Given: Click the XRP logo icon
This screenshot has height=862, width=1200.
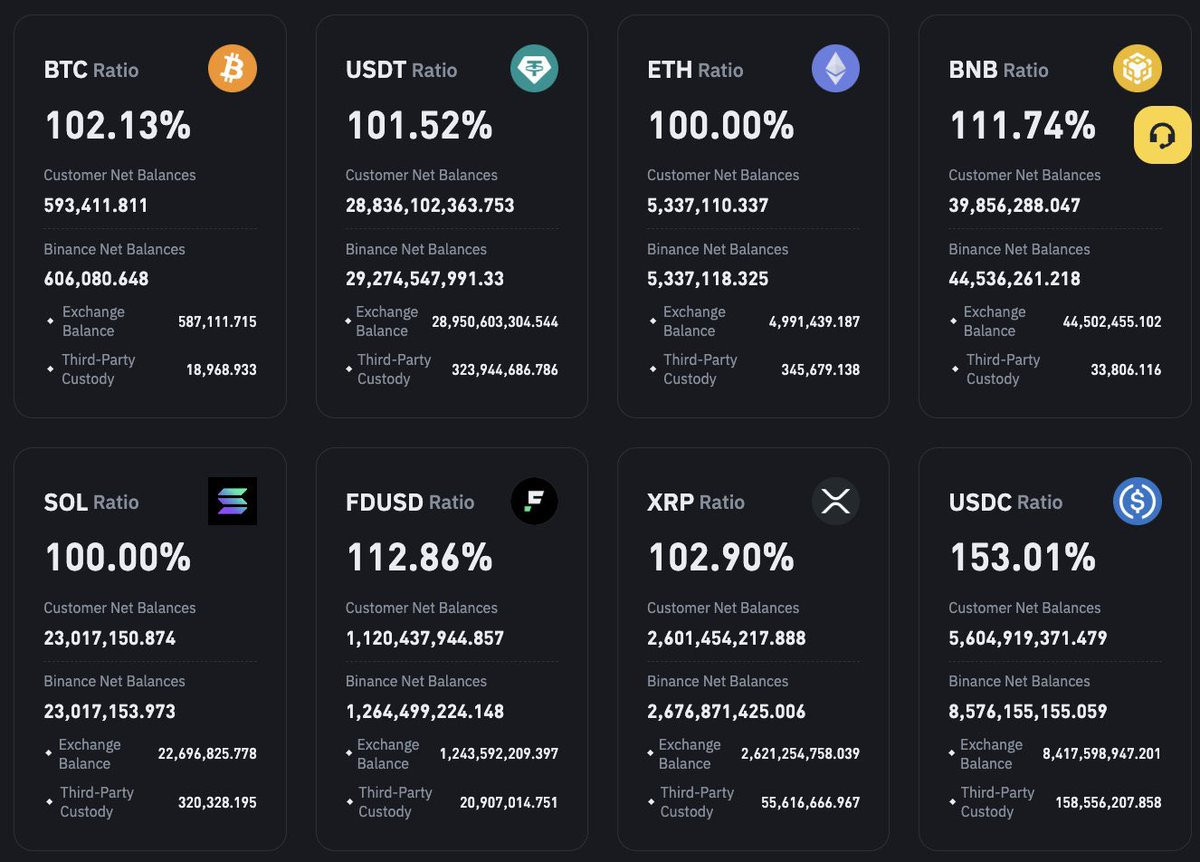Looking at the screenshot, I should click(835, 501).
